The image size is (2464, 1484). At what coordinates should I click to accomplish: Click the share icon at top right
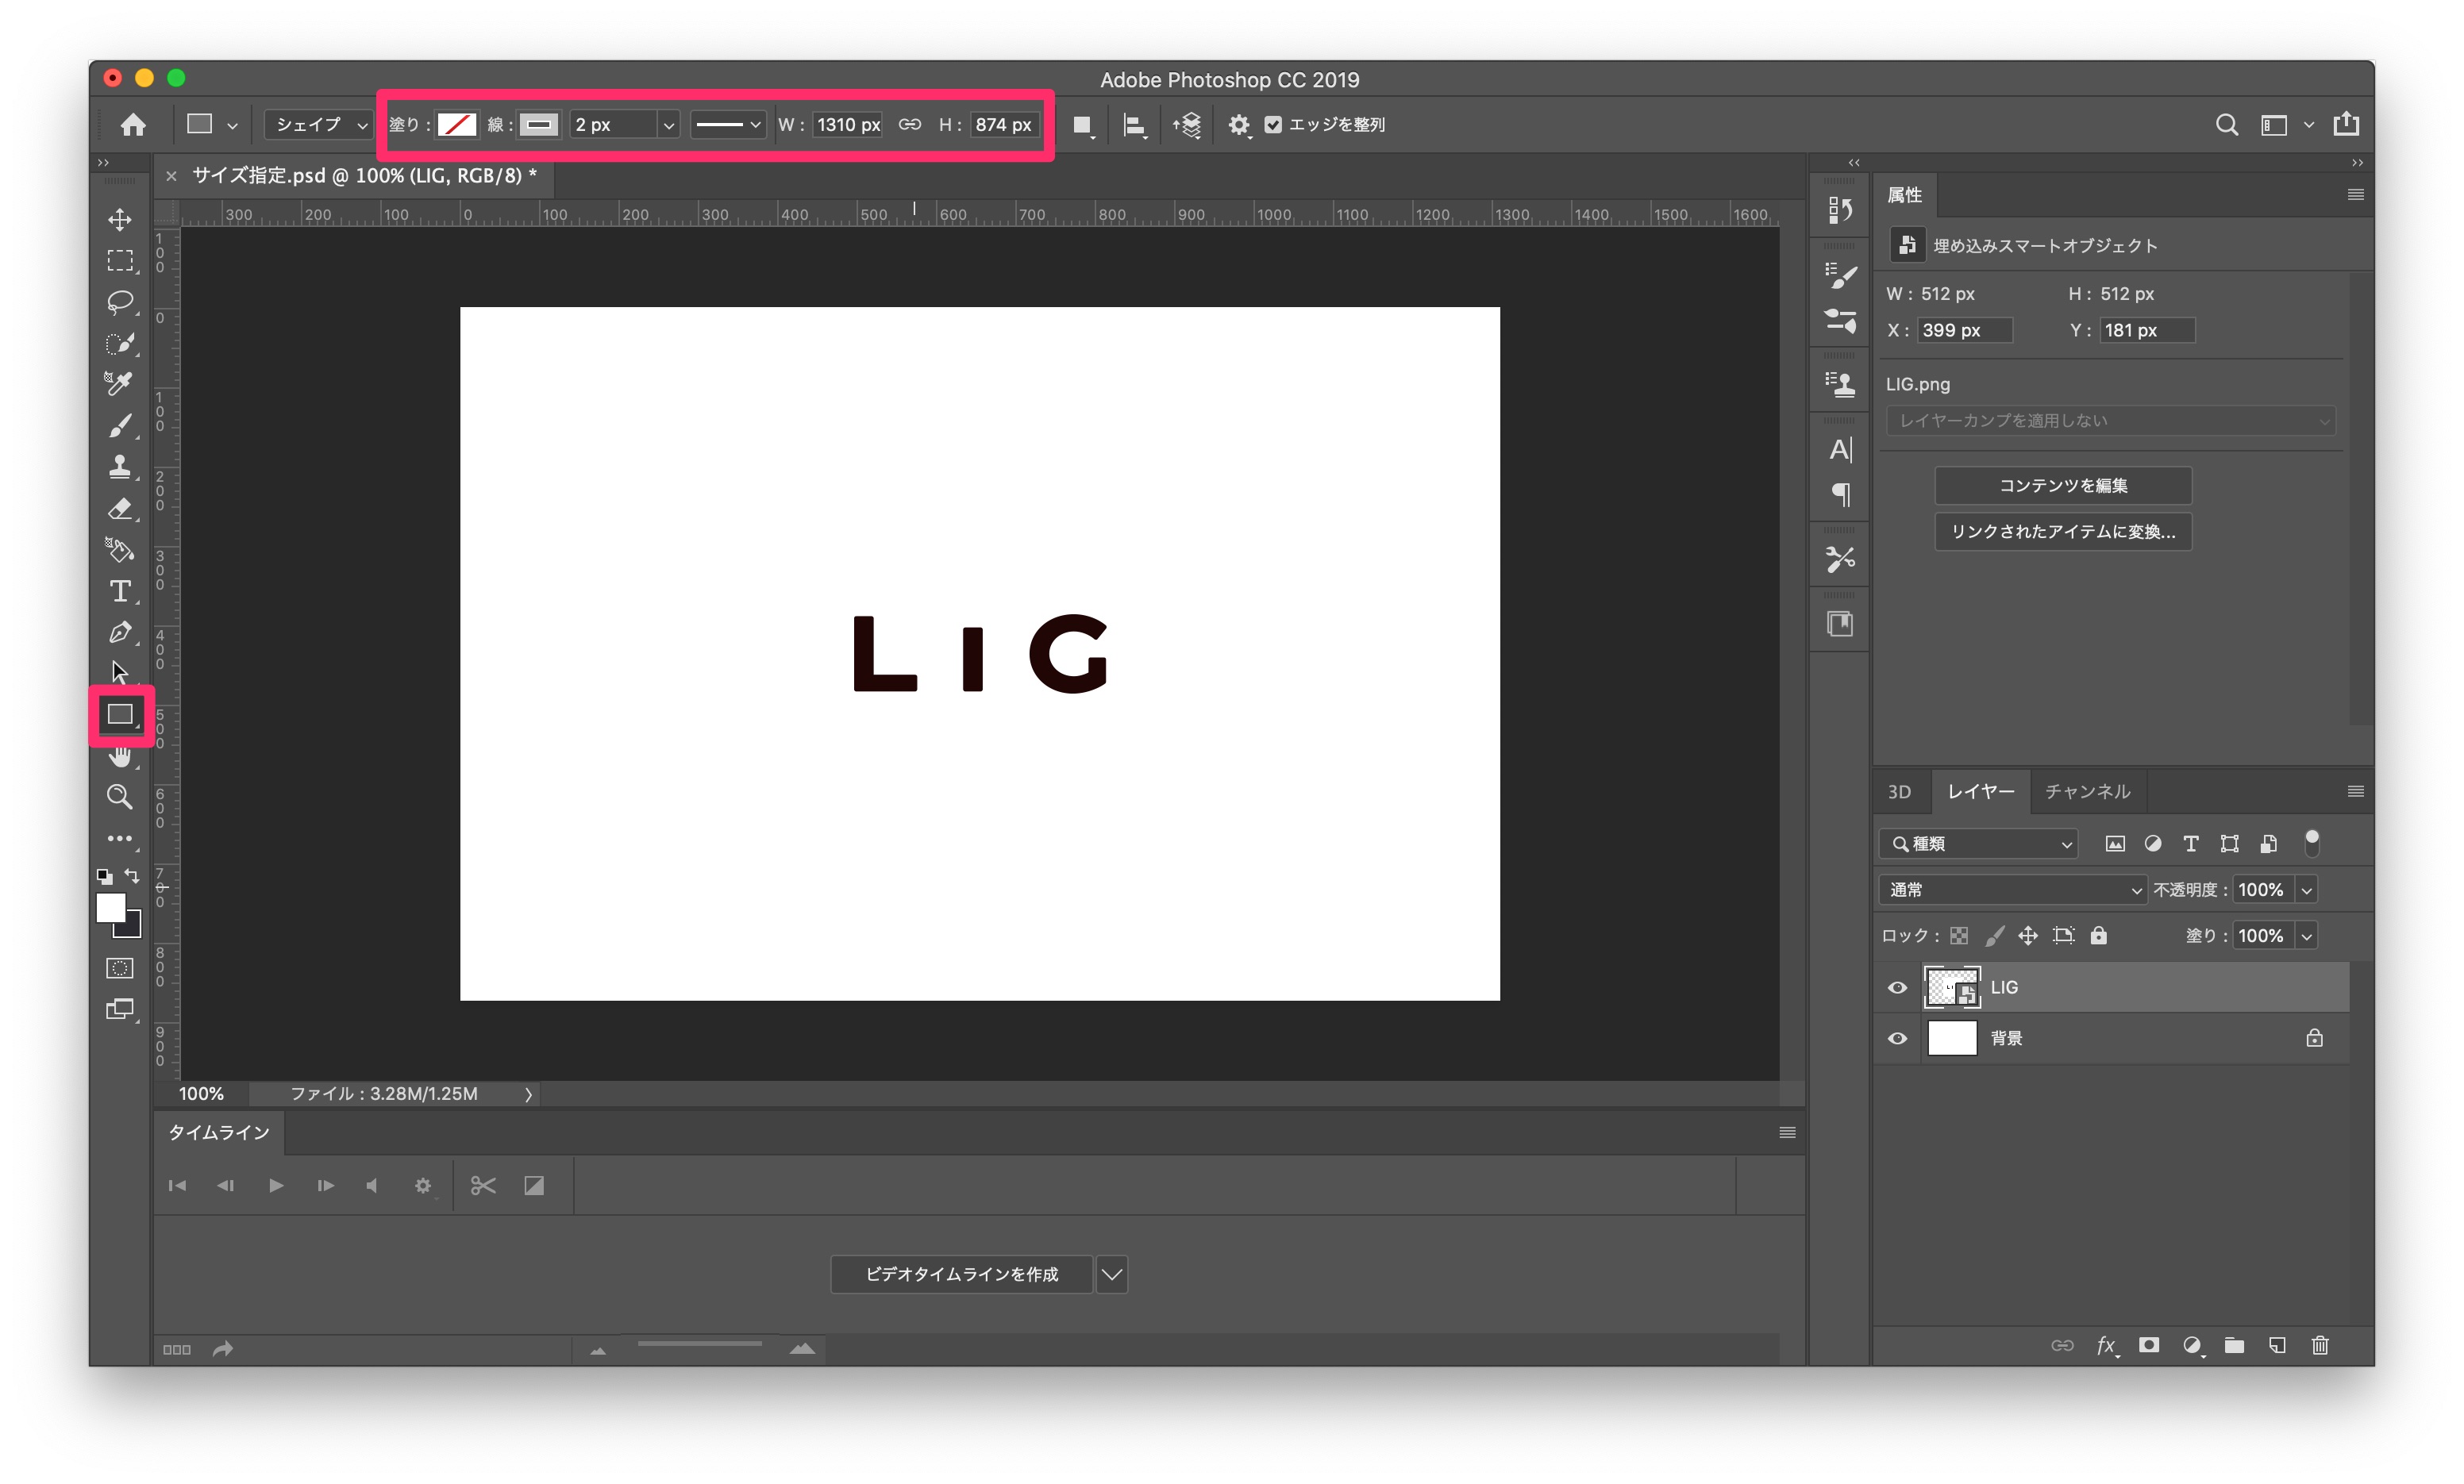[x=2346, y=123]
